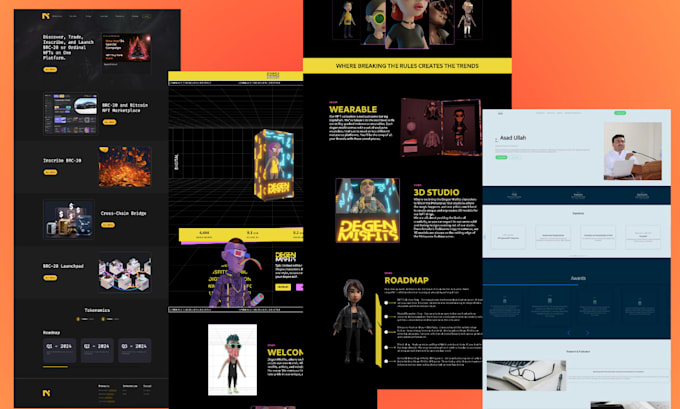Click the red-haired character portrait at the top

point(407,24)
